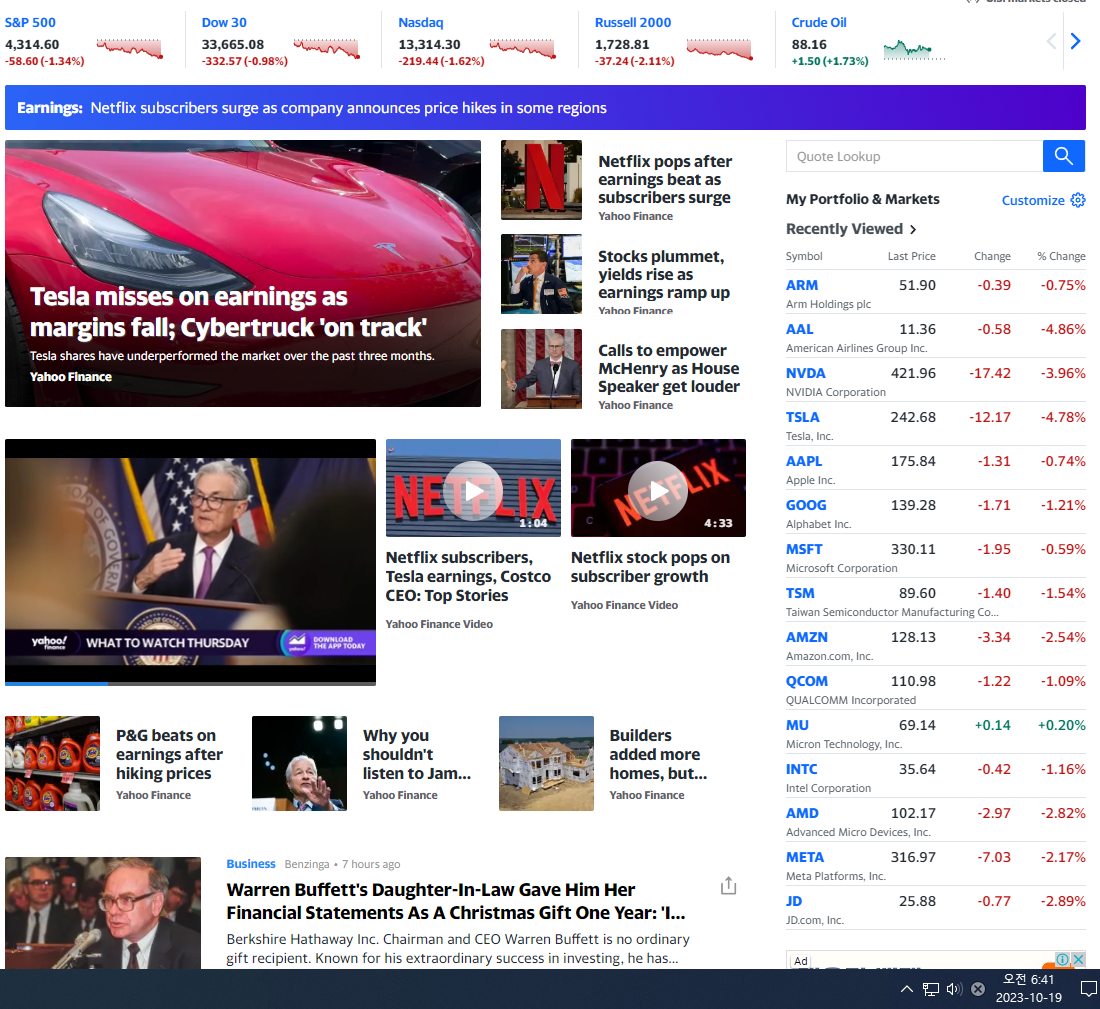Image resolution: width=1100 pixels, height=1009 pixels.
Task: Click the ticker's left arrow
Action: [x=1051, y=41]
